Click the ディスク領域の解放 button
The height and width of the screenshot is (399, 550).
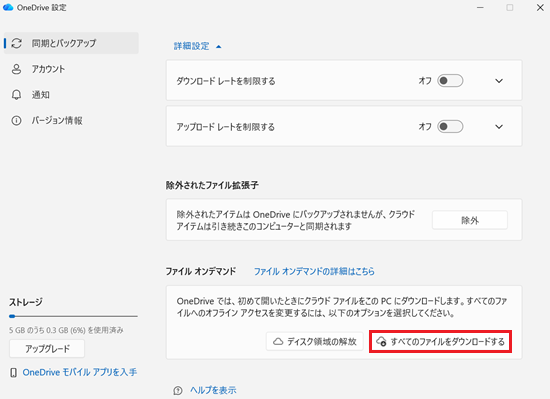click(x=315, y=341)
